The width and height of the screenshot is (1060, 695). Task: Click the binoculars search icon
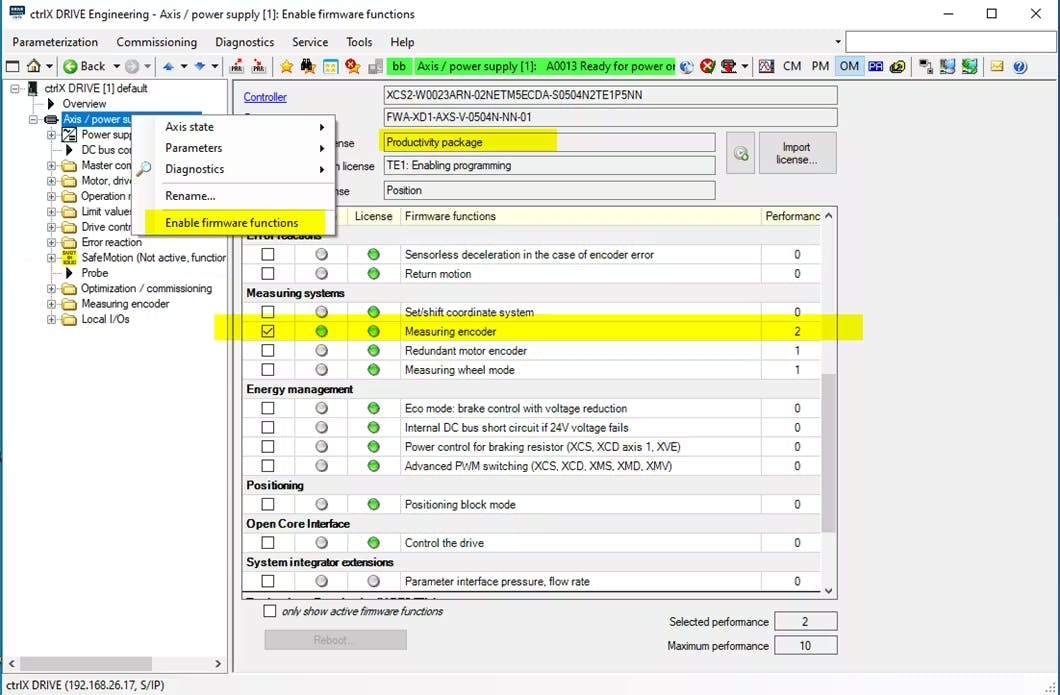coord(308,66)
